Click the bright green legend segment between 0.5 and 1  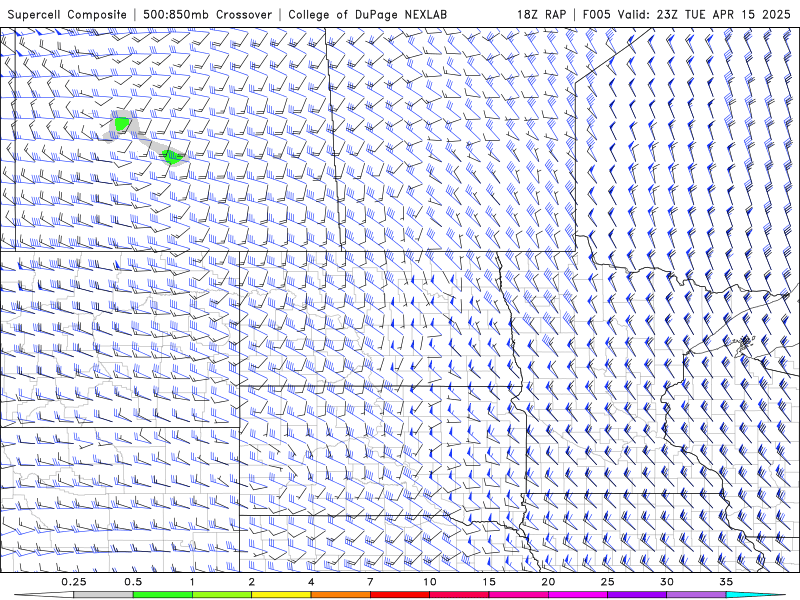pos(163,595)
